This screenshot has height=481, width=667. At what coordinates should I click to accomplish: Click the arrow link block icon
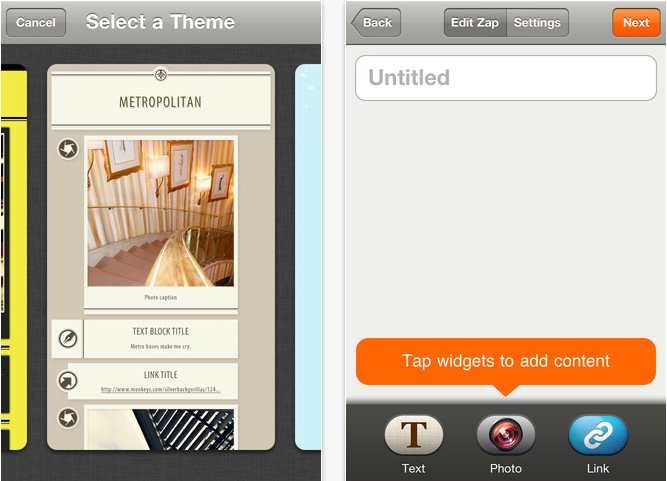click(68, 381)
